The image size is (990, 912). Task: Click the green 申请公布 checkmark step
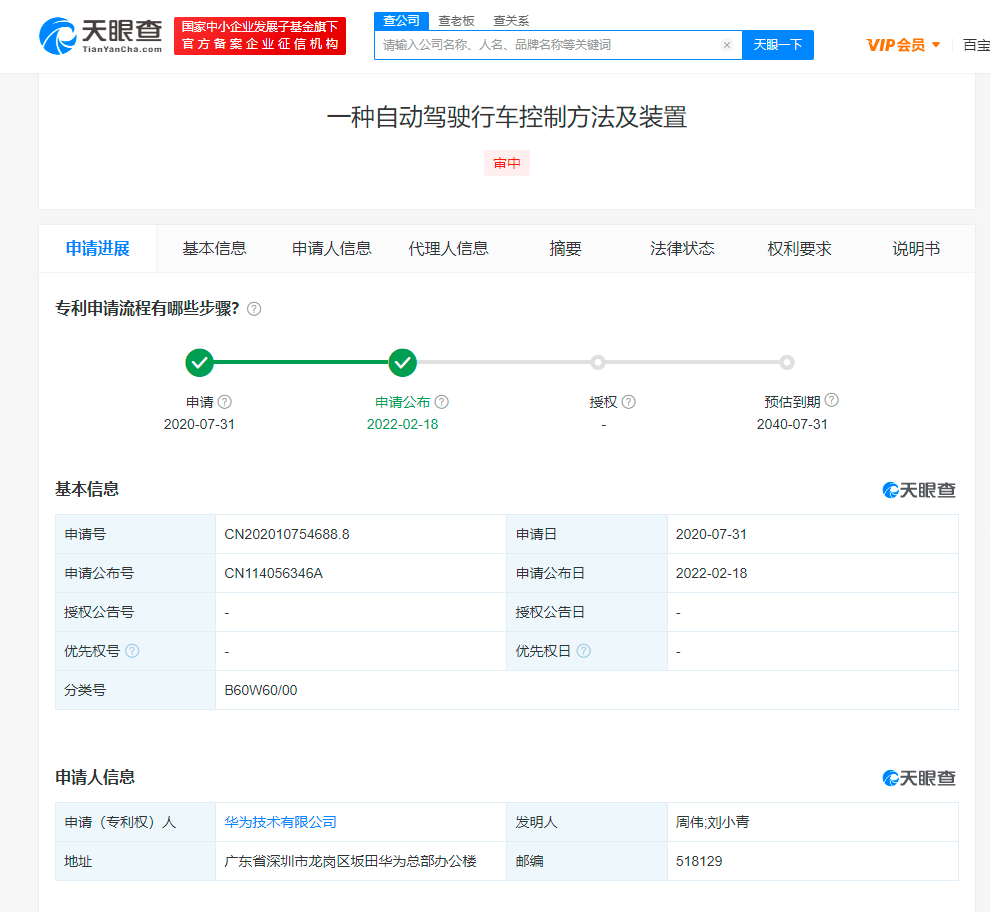coord(402,362)
